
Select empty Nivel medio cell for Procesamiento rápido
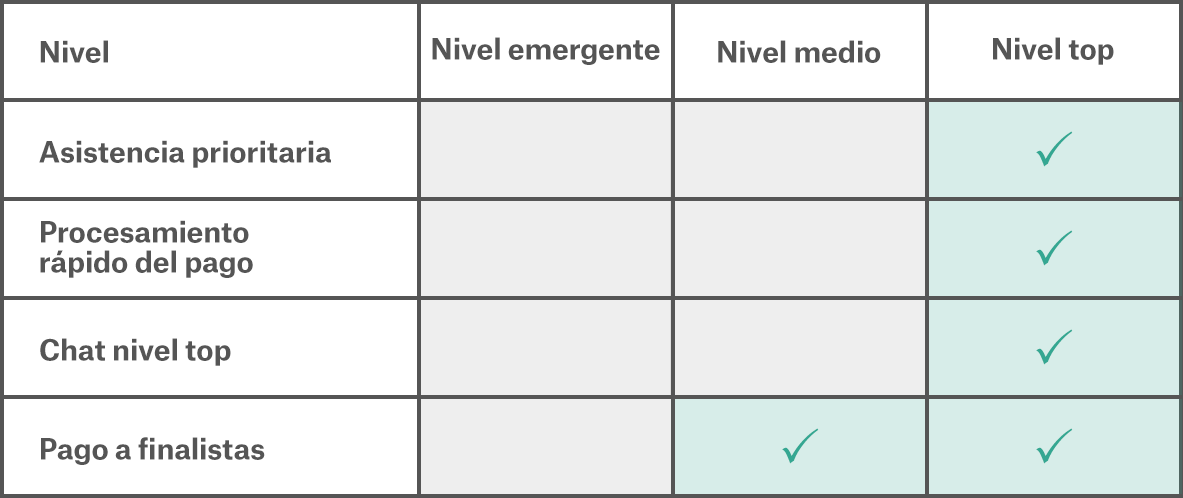point(799,248)
